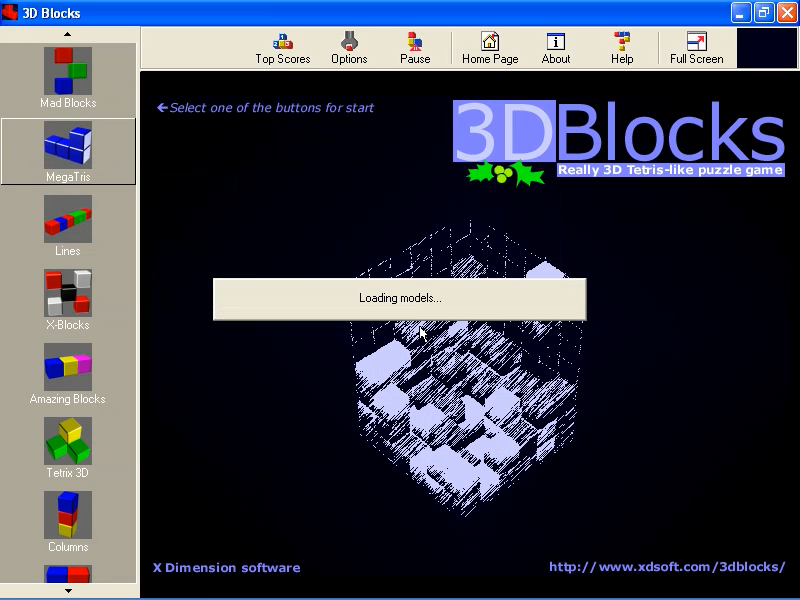Viewport: 800px width, 600px height.
Task: Click the Loading models progress dialog
Action: click(399, 298)
